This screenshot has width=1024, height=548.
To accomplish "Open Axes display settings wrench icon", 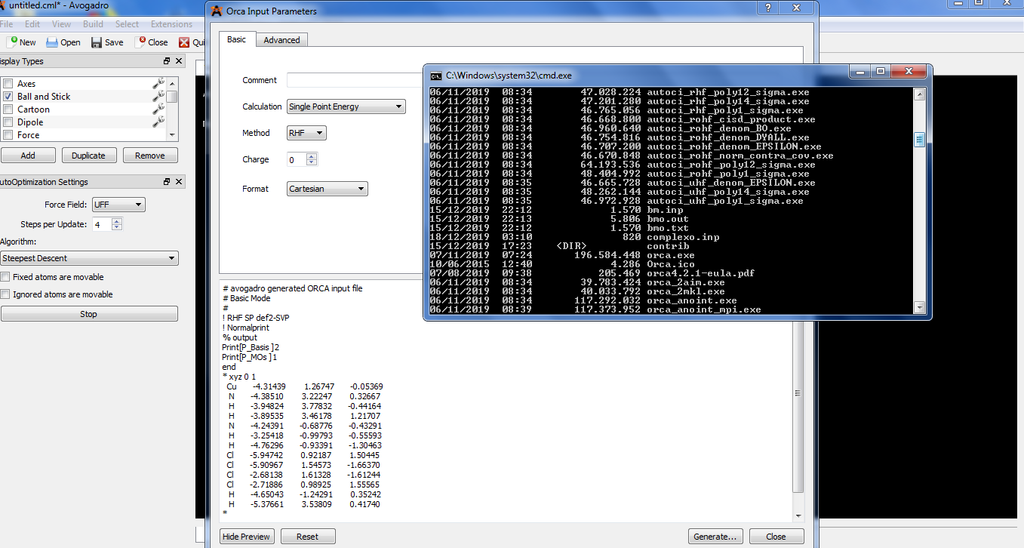I will (158, 83).
